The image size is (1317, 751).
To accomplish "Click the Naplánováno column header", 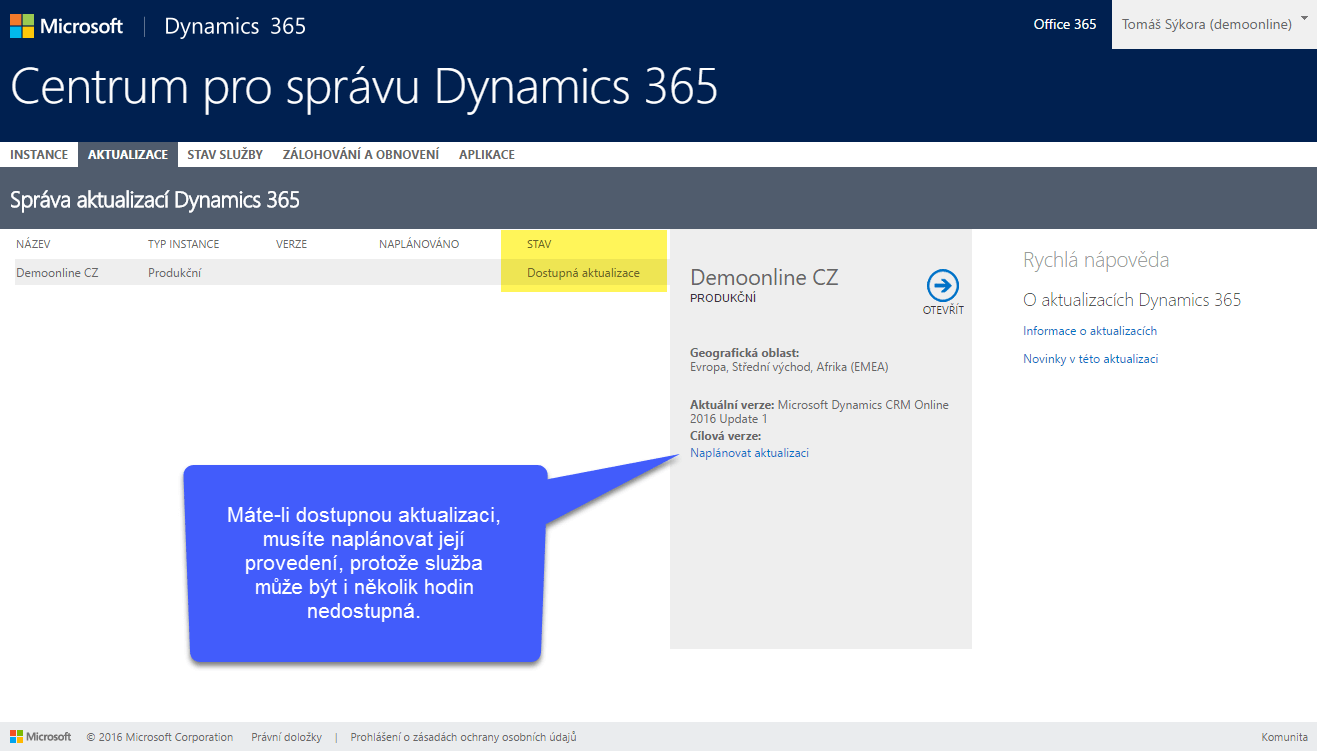I will pos(419,244).
